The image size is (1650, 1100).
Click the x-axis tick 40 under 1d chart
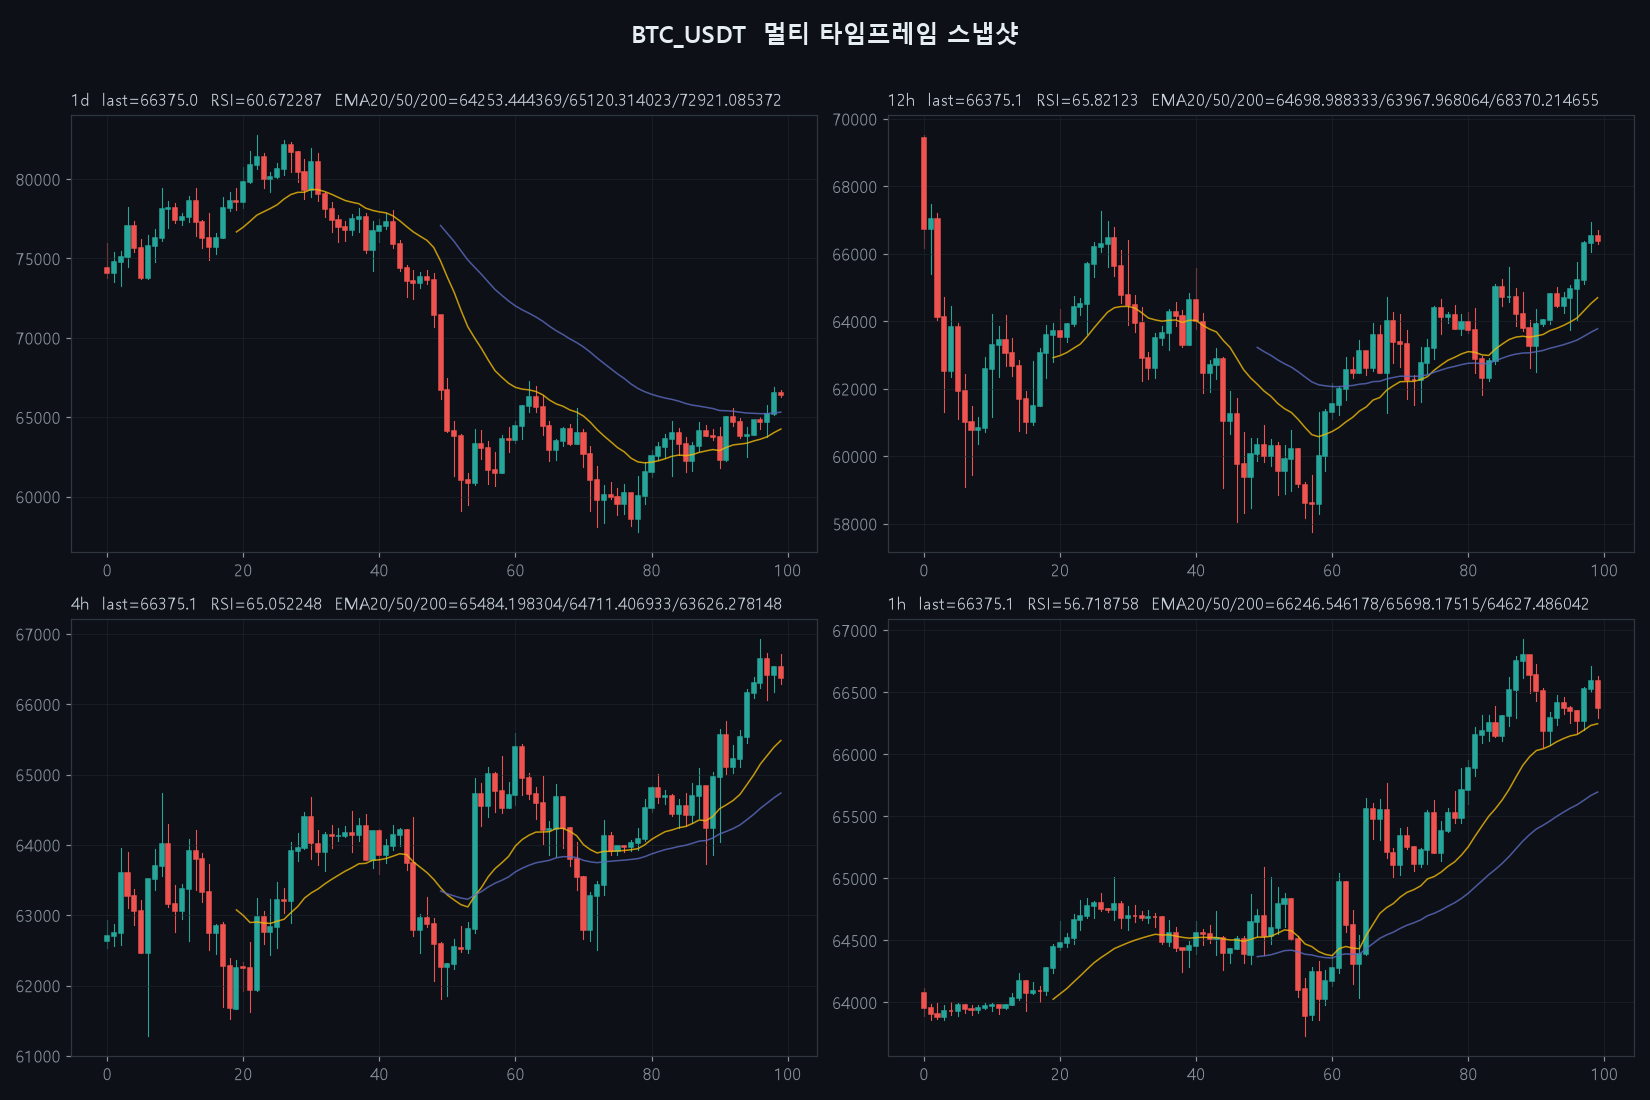(379, 570)
